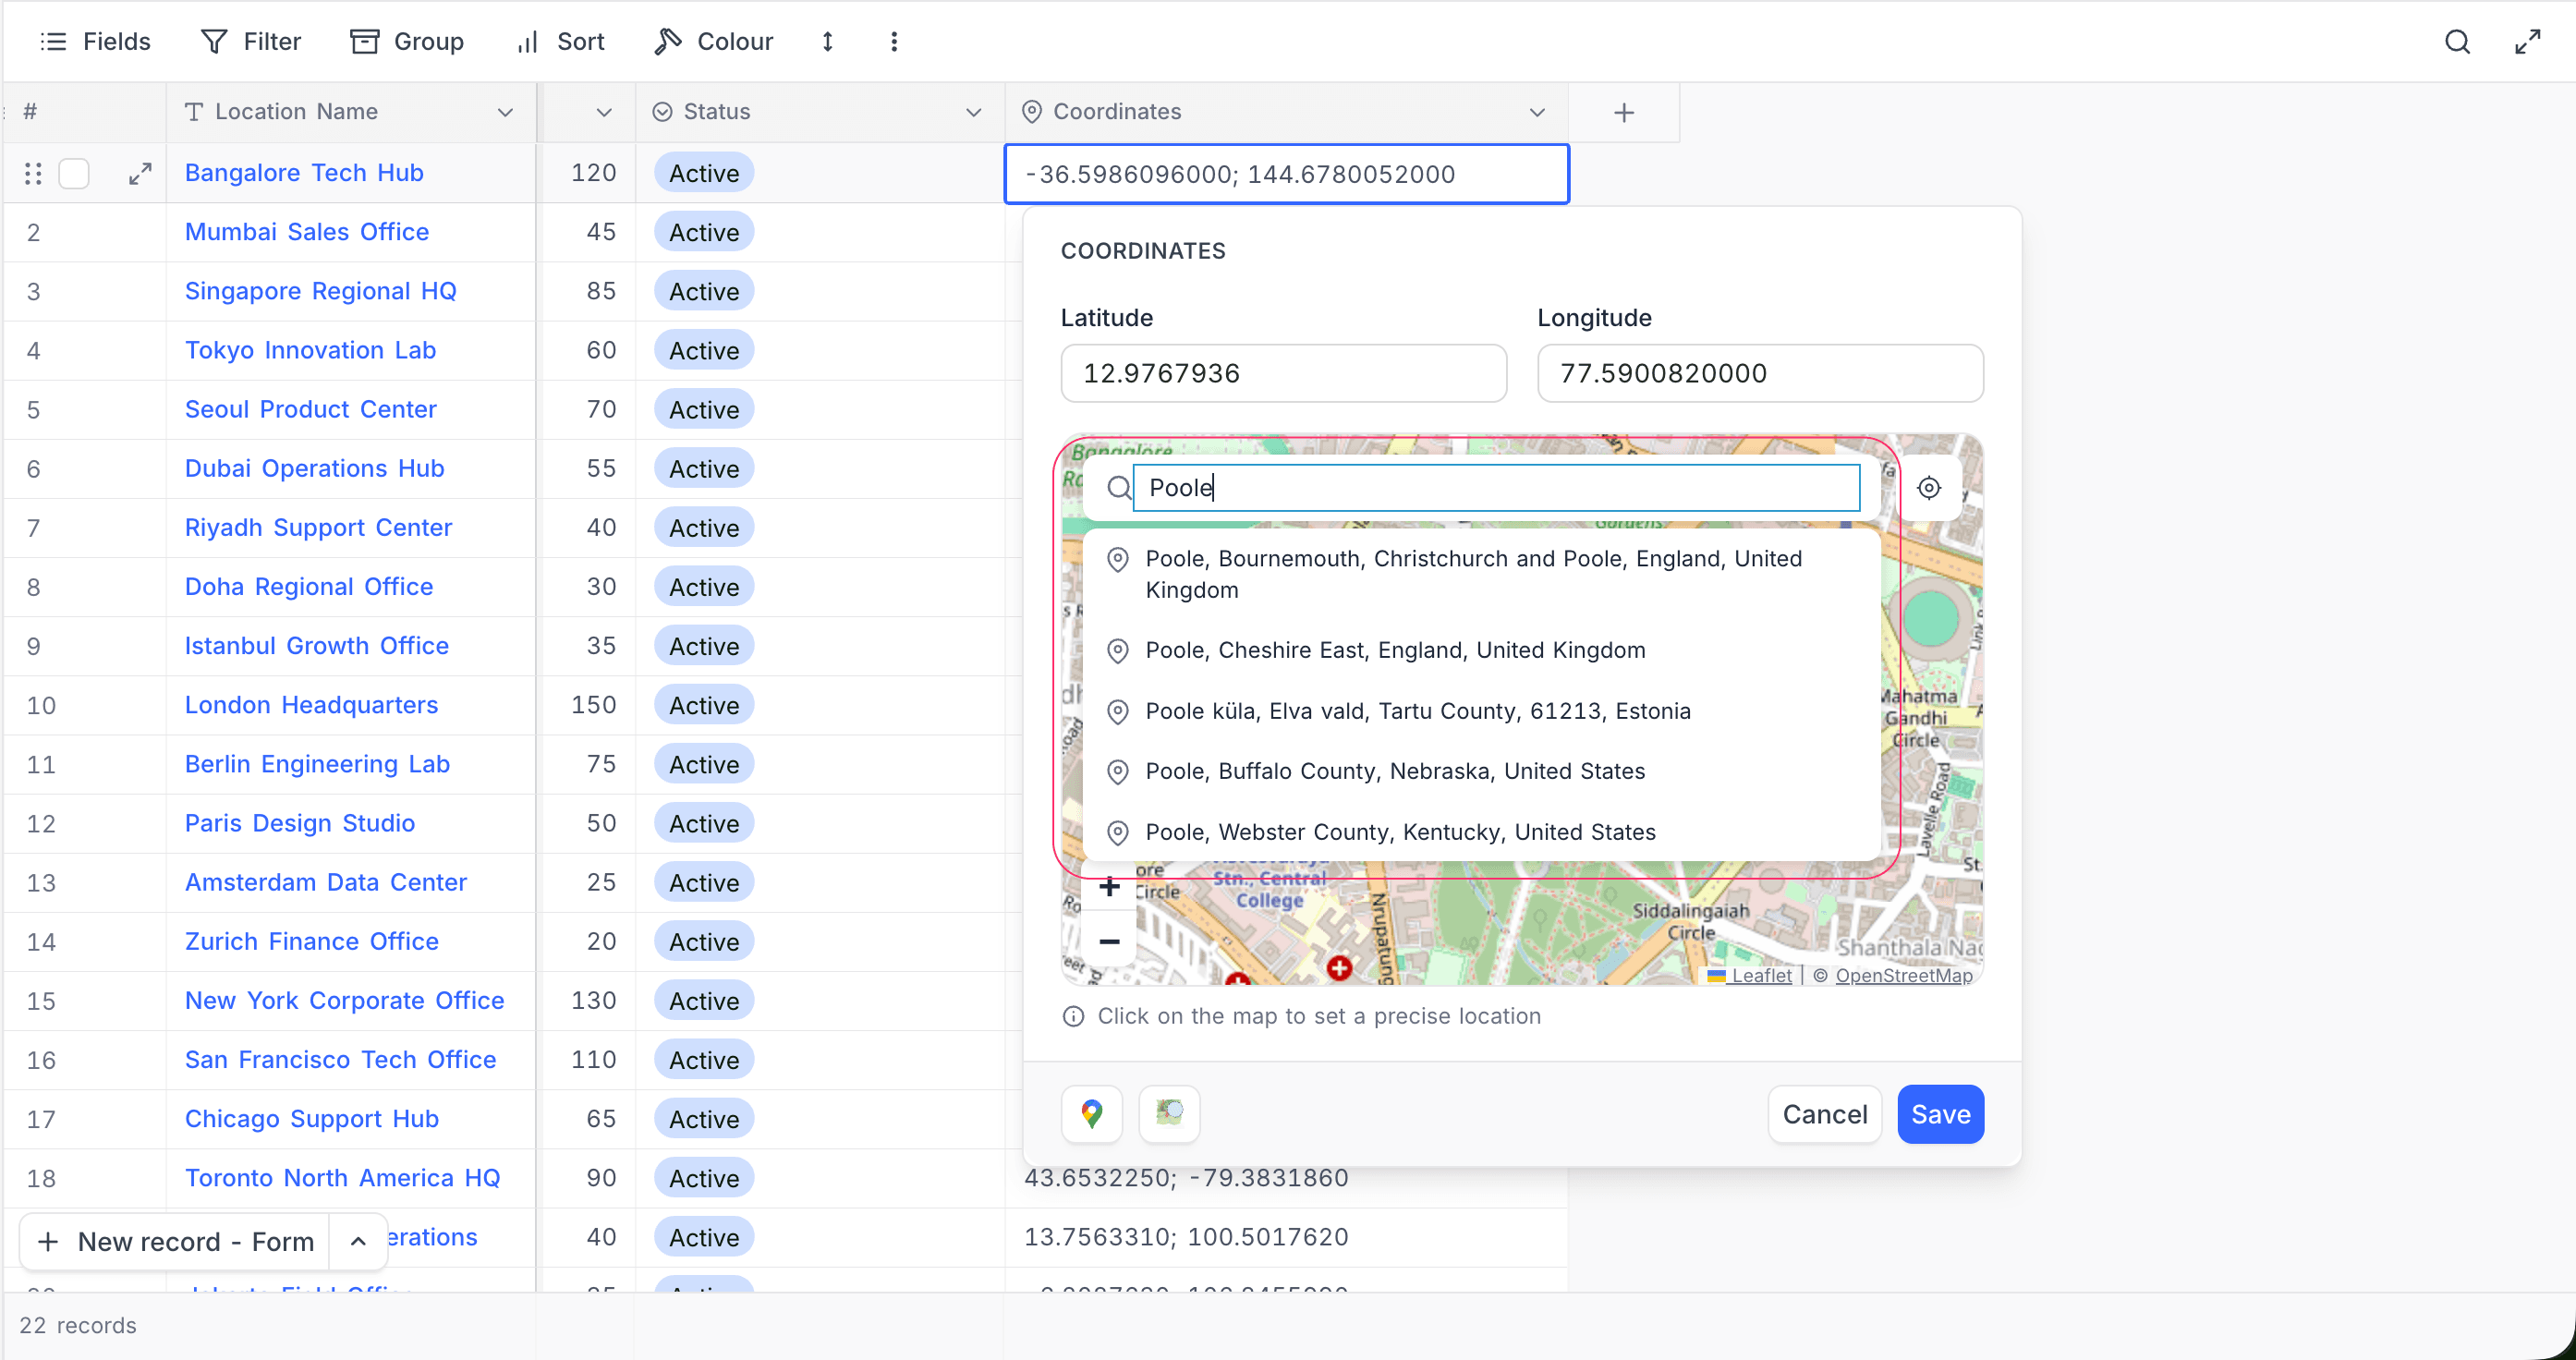The height and width of the screenshot is (1360, 2576).
Task: Click the search magnifier in the toolbar
Action: pyautogui.click(x=2458, y=41)
